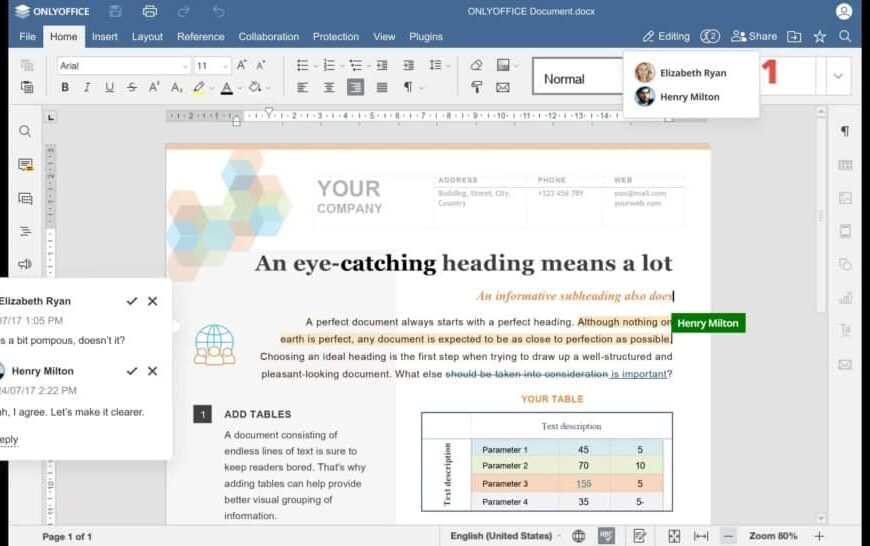
Task: Open user profile avatar icon
Action: pyautogui.click(x=844, y=11)
